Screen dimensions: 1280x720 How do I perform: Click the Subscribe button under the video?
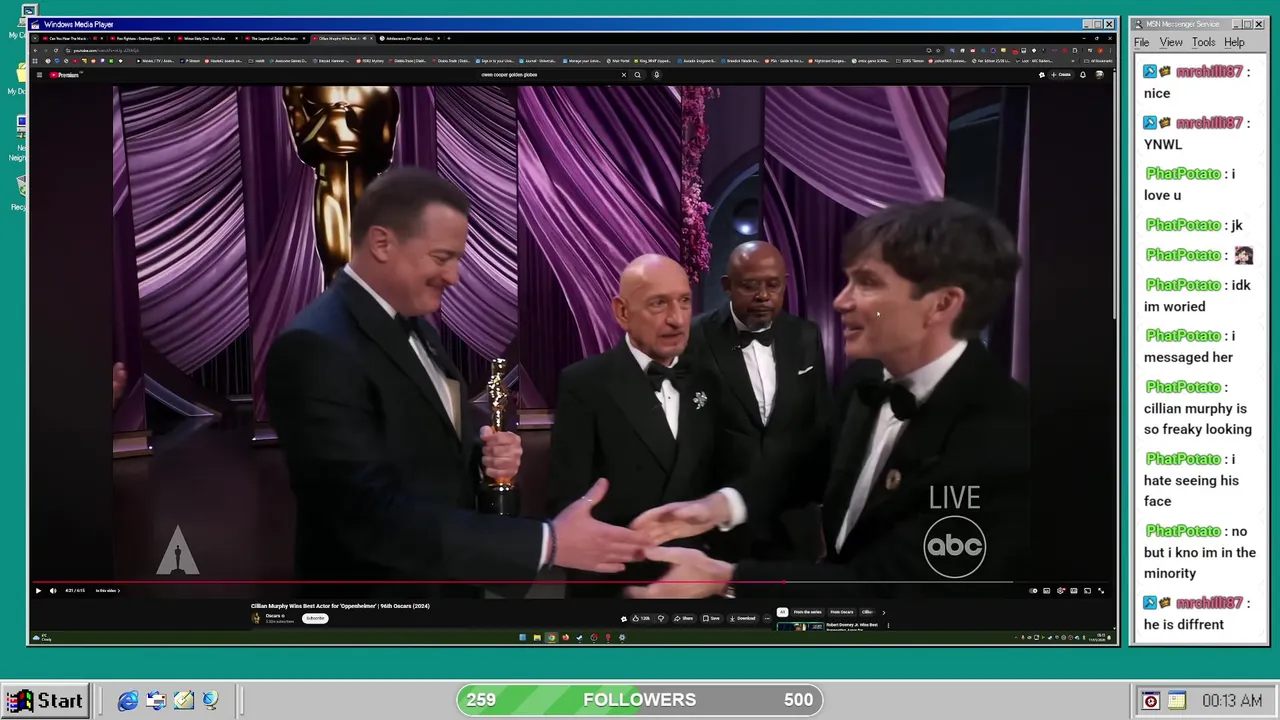[315, 618]
